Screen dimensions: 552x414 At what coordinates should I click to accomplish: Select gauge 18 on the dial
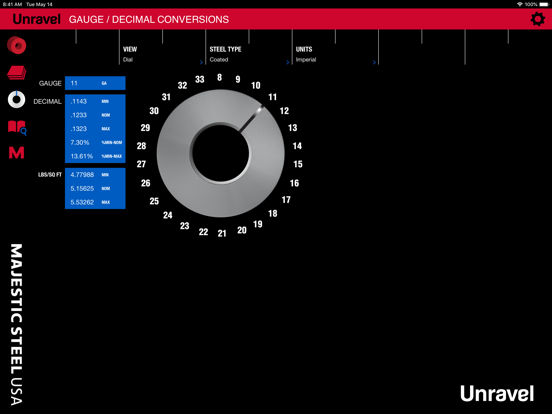click(x=272, y=214)
